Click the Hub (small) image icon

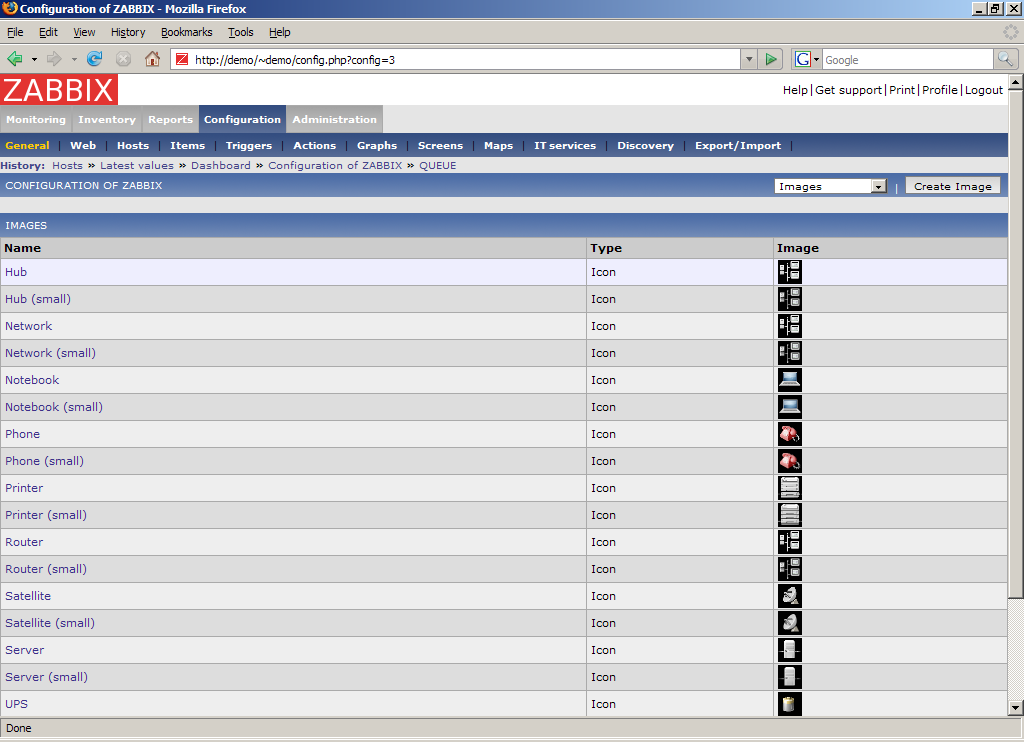[790, 299]
